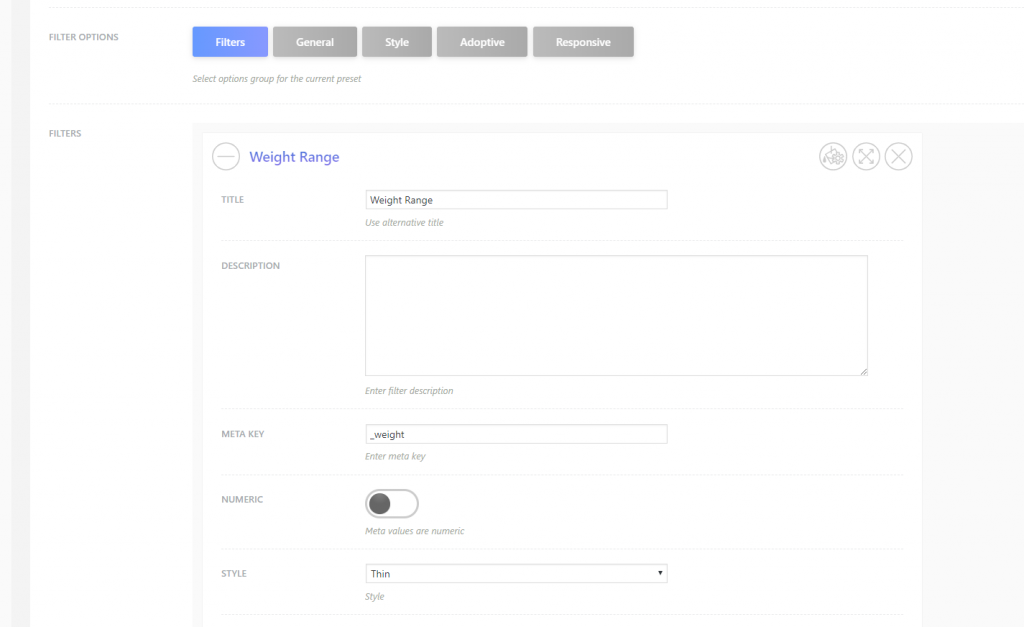Click the TITLE field label
Screen dimensions: 1024x627
[x=232, y=200]
